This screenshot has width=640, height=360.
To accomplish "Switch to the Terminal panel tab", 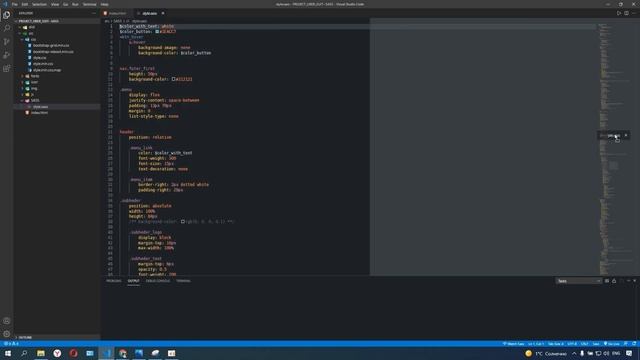I will click(x=183, y=281).
